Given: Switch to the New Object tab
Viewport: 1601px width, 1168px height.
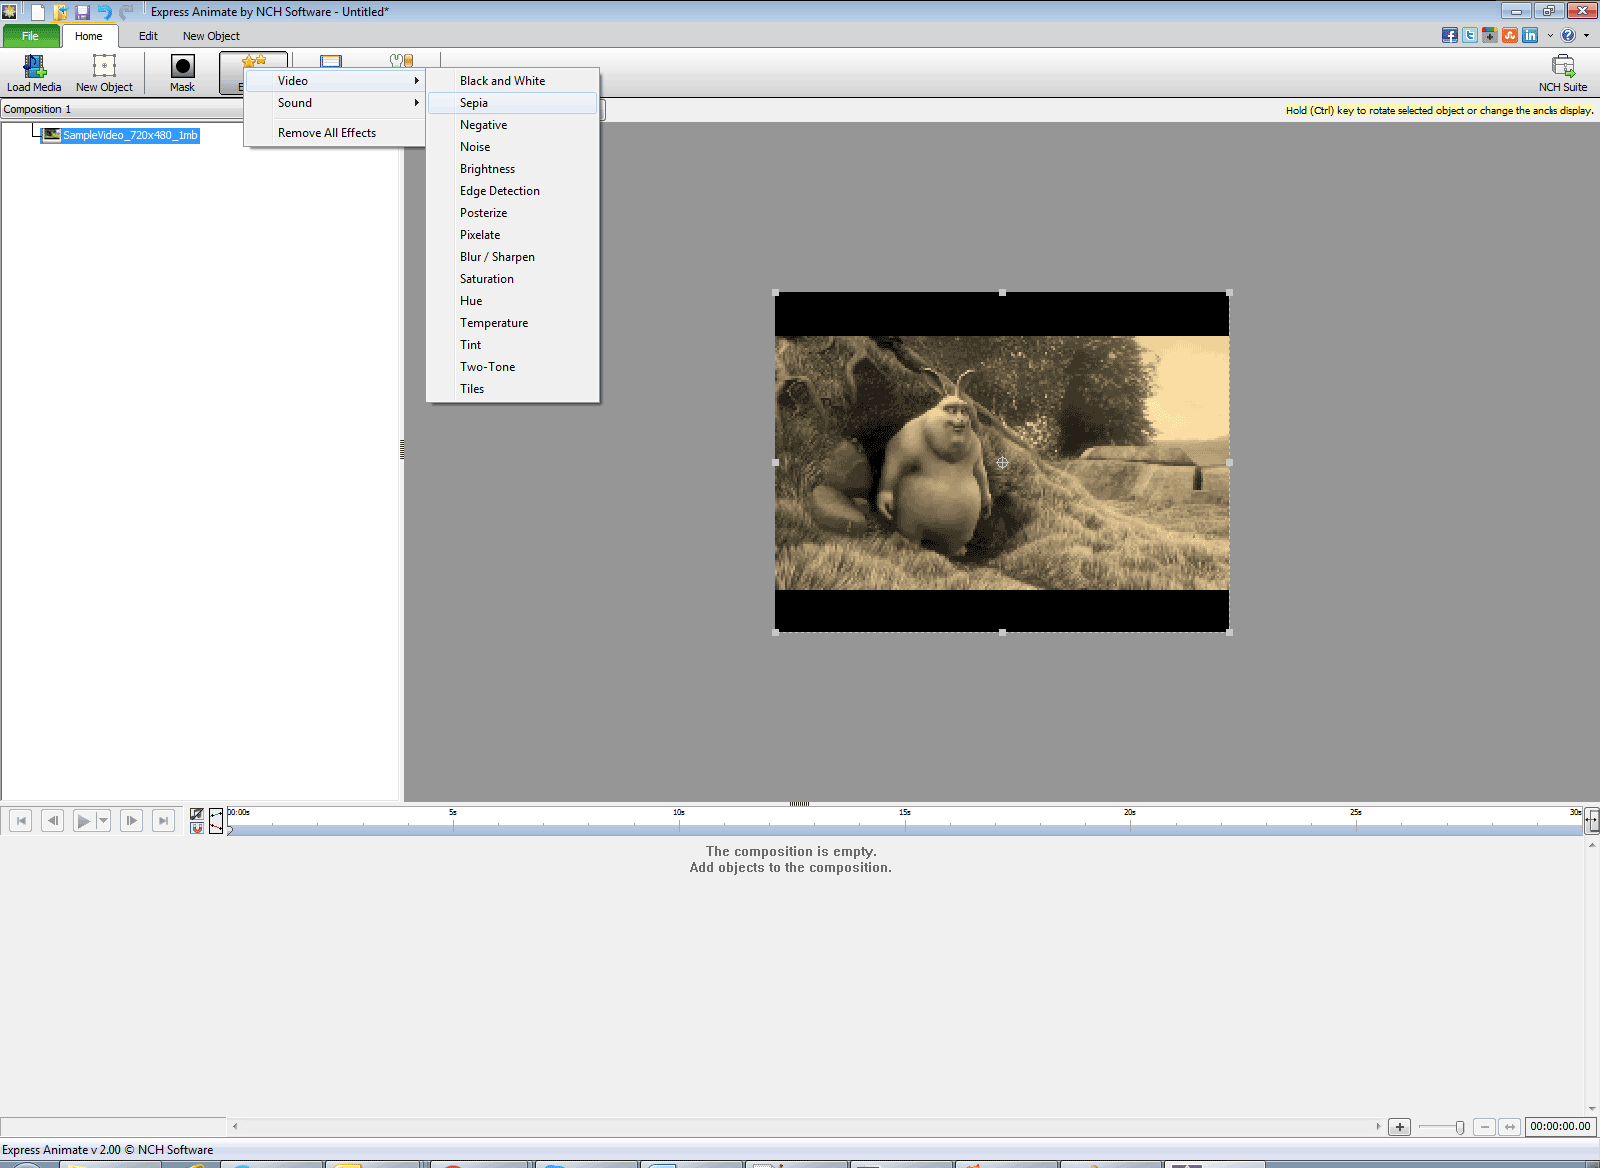Looking at the screenshot, I should [x=211, y=36].
